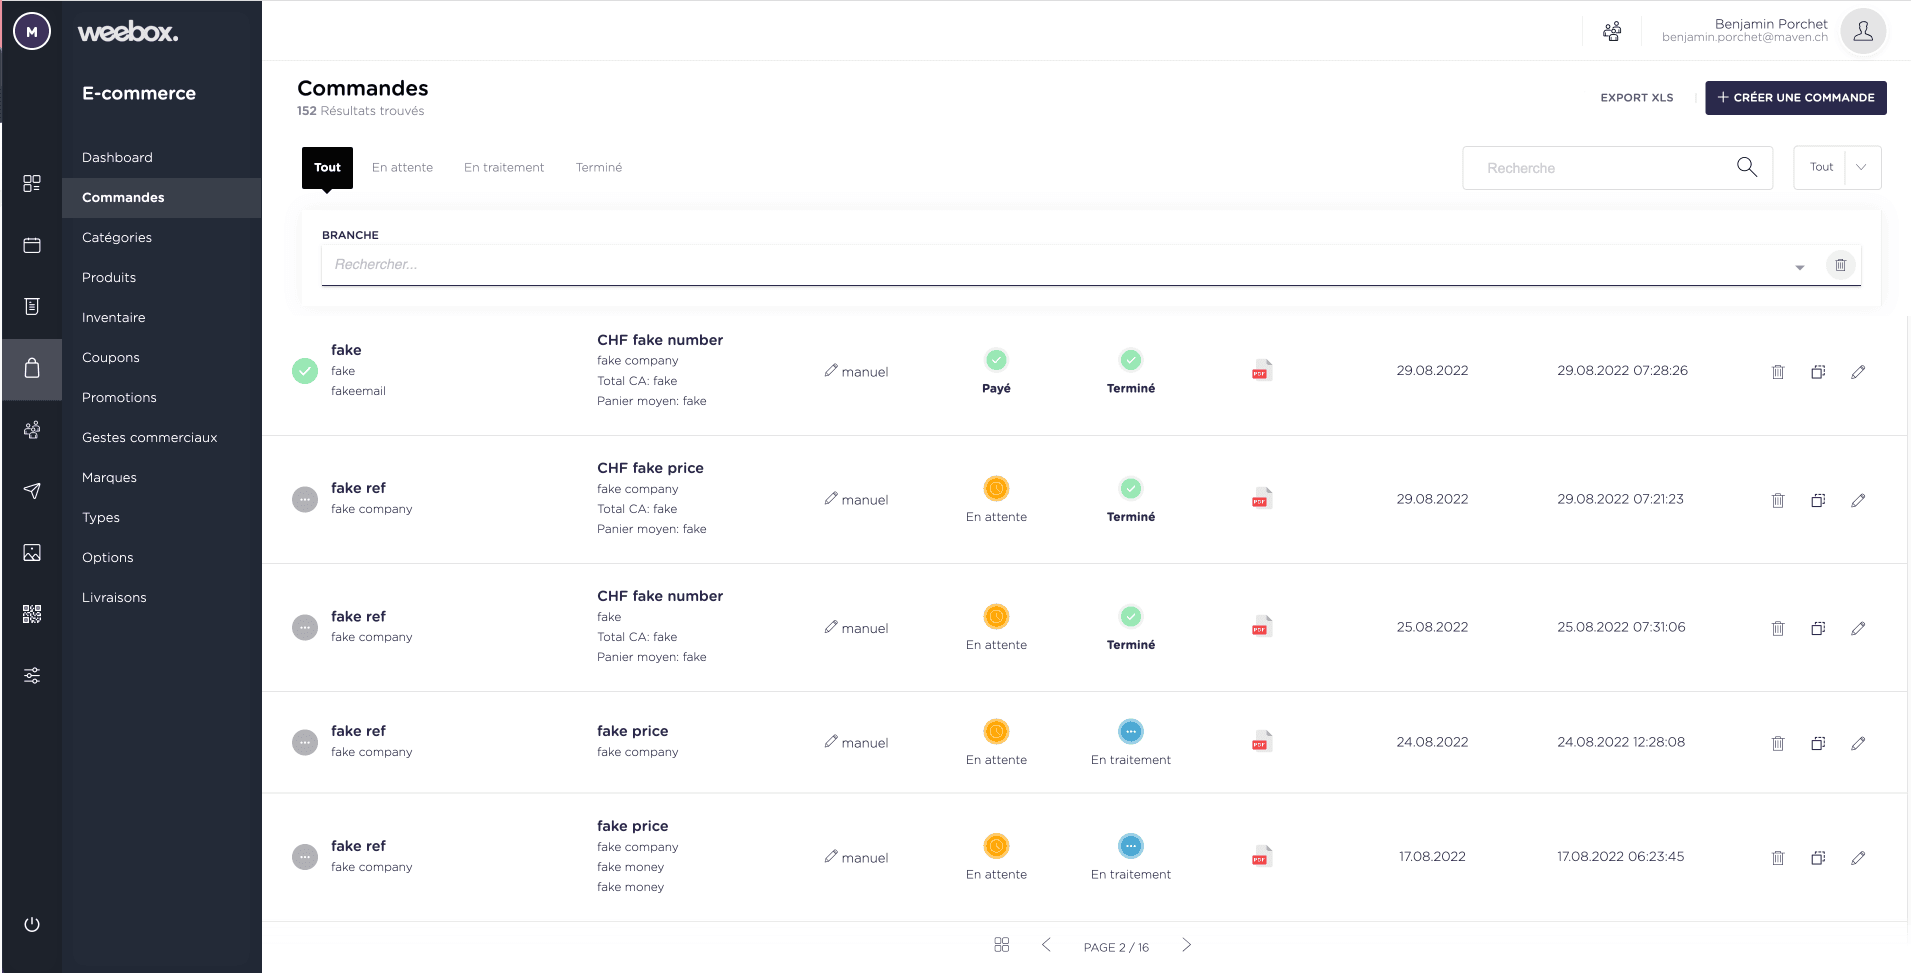Expand the Branche search dropdown
This screenshot has width=1911, height=973.
(x=1800, y=265)
